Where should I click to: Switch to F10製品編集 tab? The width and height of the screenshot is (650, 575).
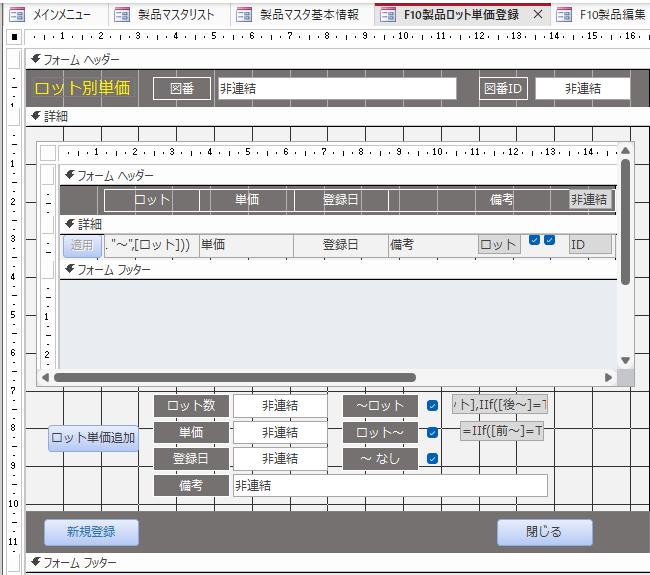coord(601,15)
